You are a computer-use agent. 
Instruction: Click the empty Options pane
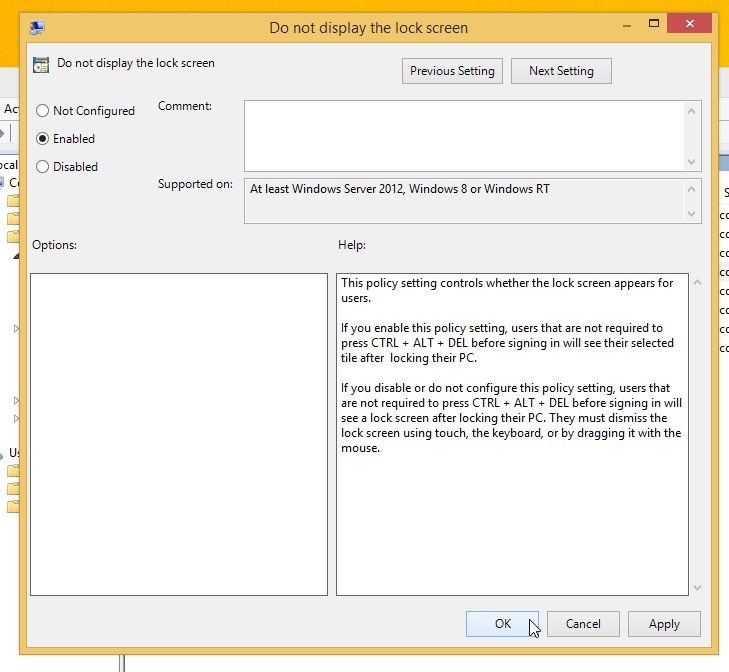179,434
